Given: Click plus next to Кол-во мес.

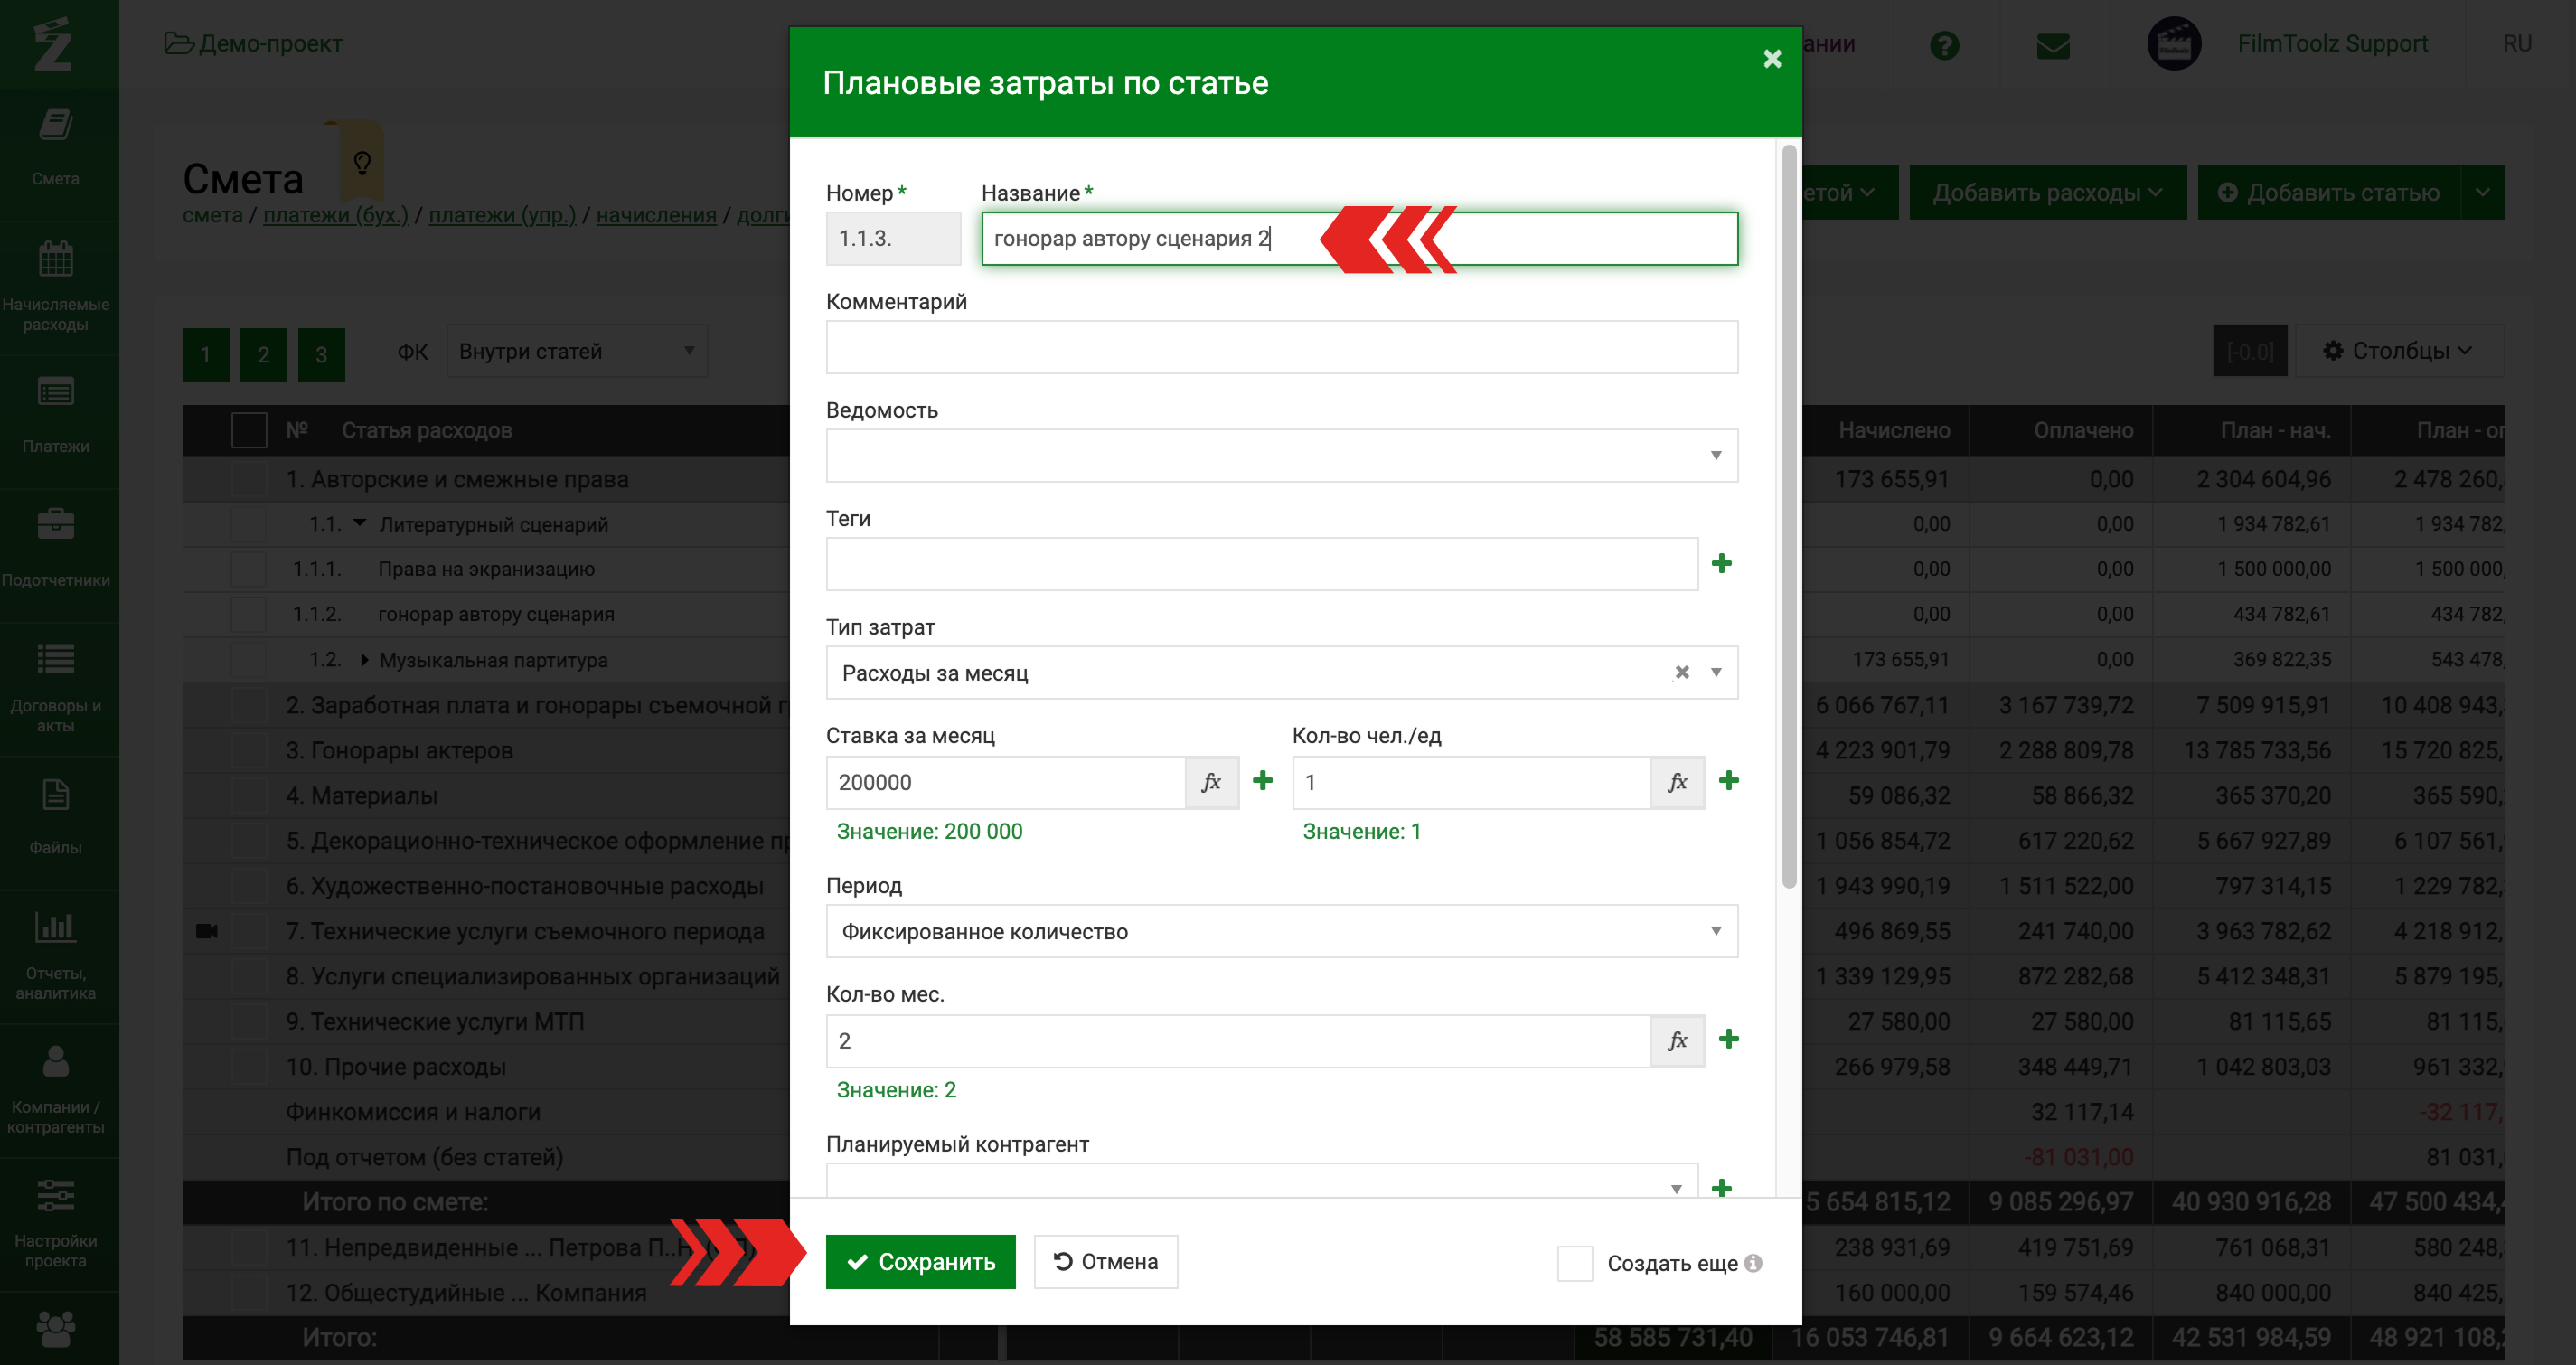Looking at the screenshot, I should (1729, 1039).
